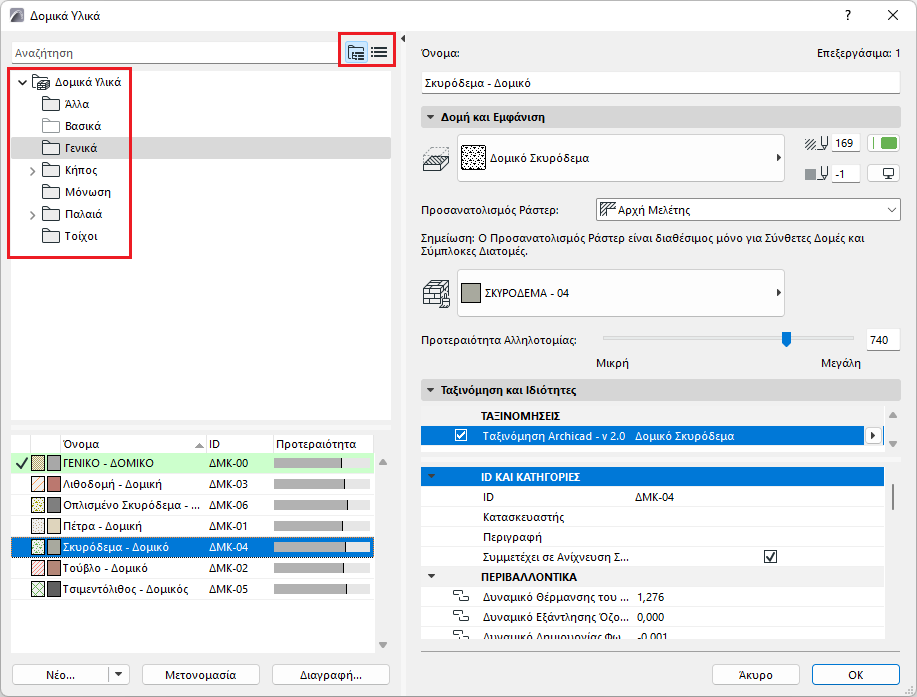
Task: Toggle Ταξινόμηση Archicad v 2.0 checkbox
Action: point(461,436)
